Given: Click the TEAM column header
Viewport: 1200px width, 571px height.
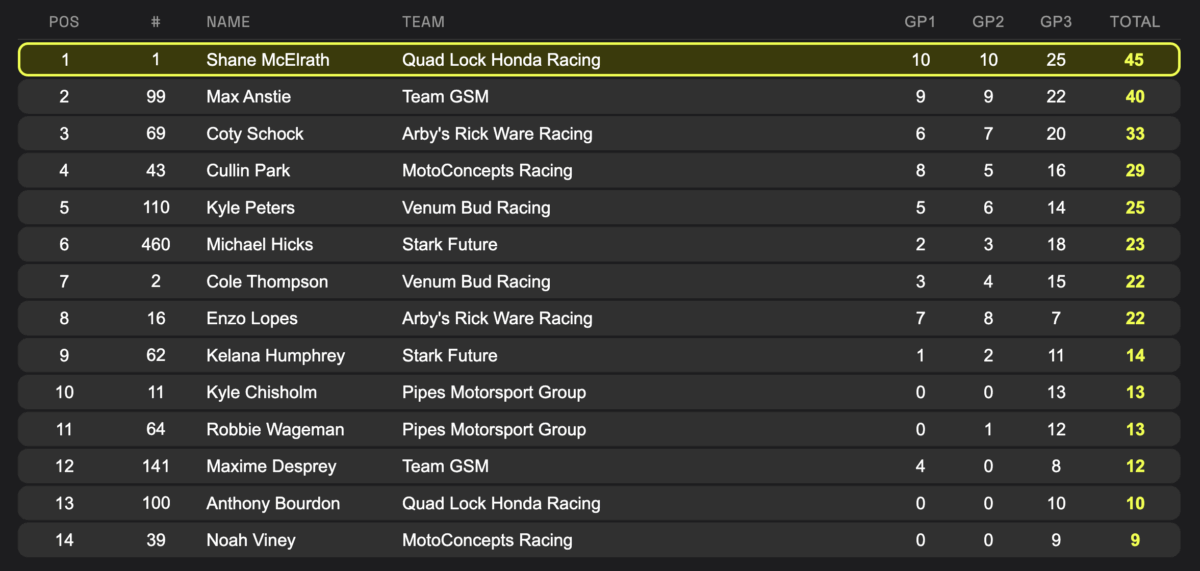Looking at the screenshot, I should click(423, 21).
